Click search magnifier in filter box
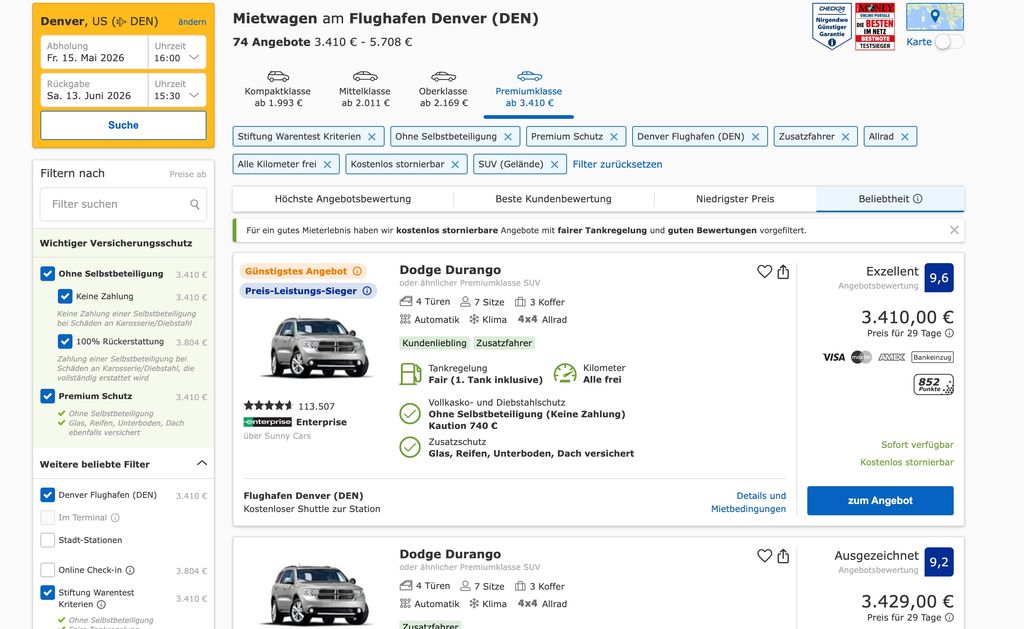This screenshot has width=1024, height=629. click(x=195, y=205)
